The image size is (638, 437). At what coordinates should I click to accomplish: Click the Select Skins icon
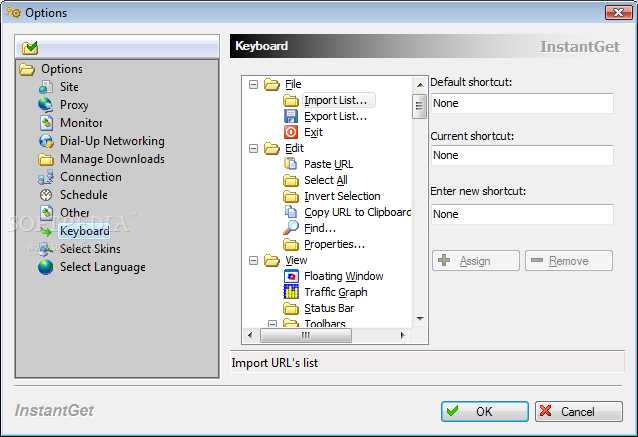[46, 249]
